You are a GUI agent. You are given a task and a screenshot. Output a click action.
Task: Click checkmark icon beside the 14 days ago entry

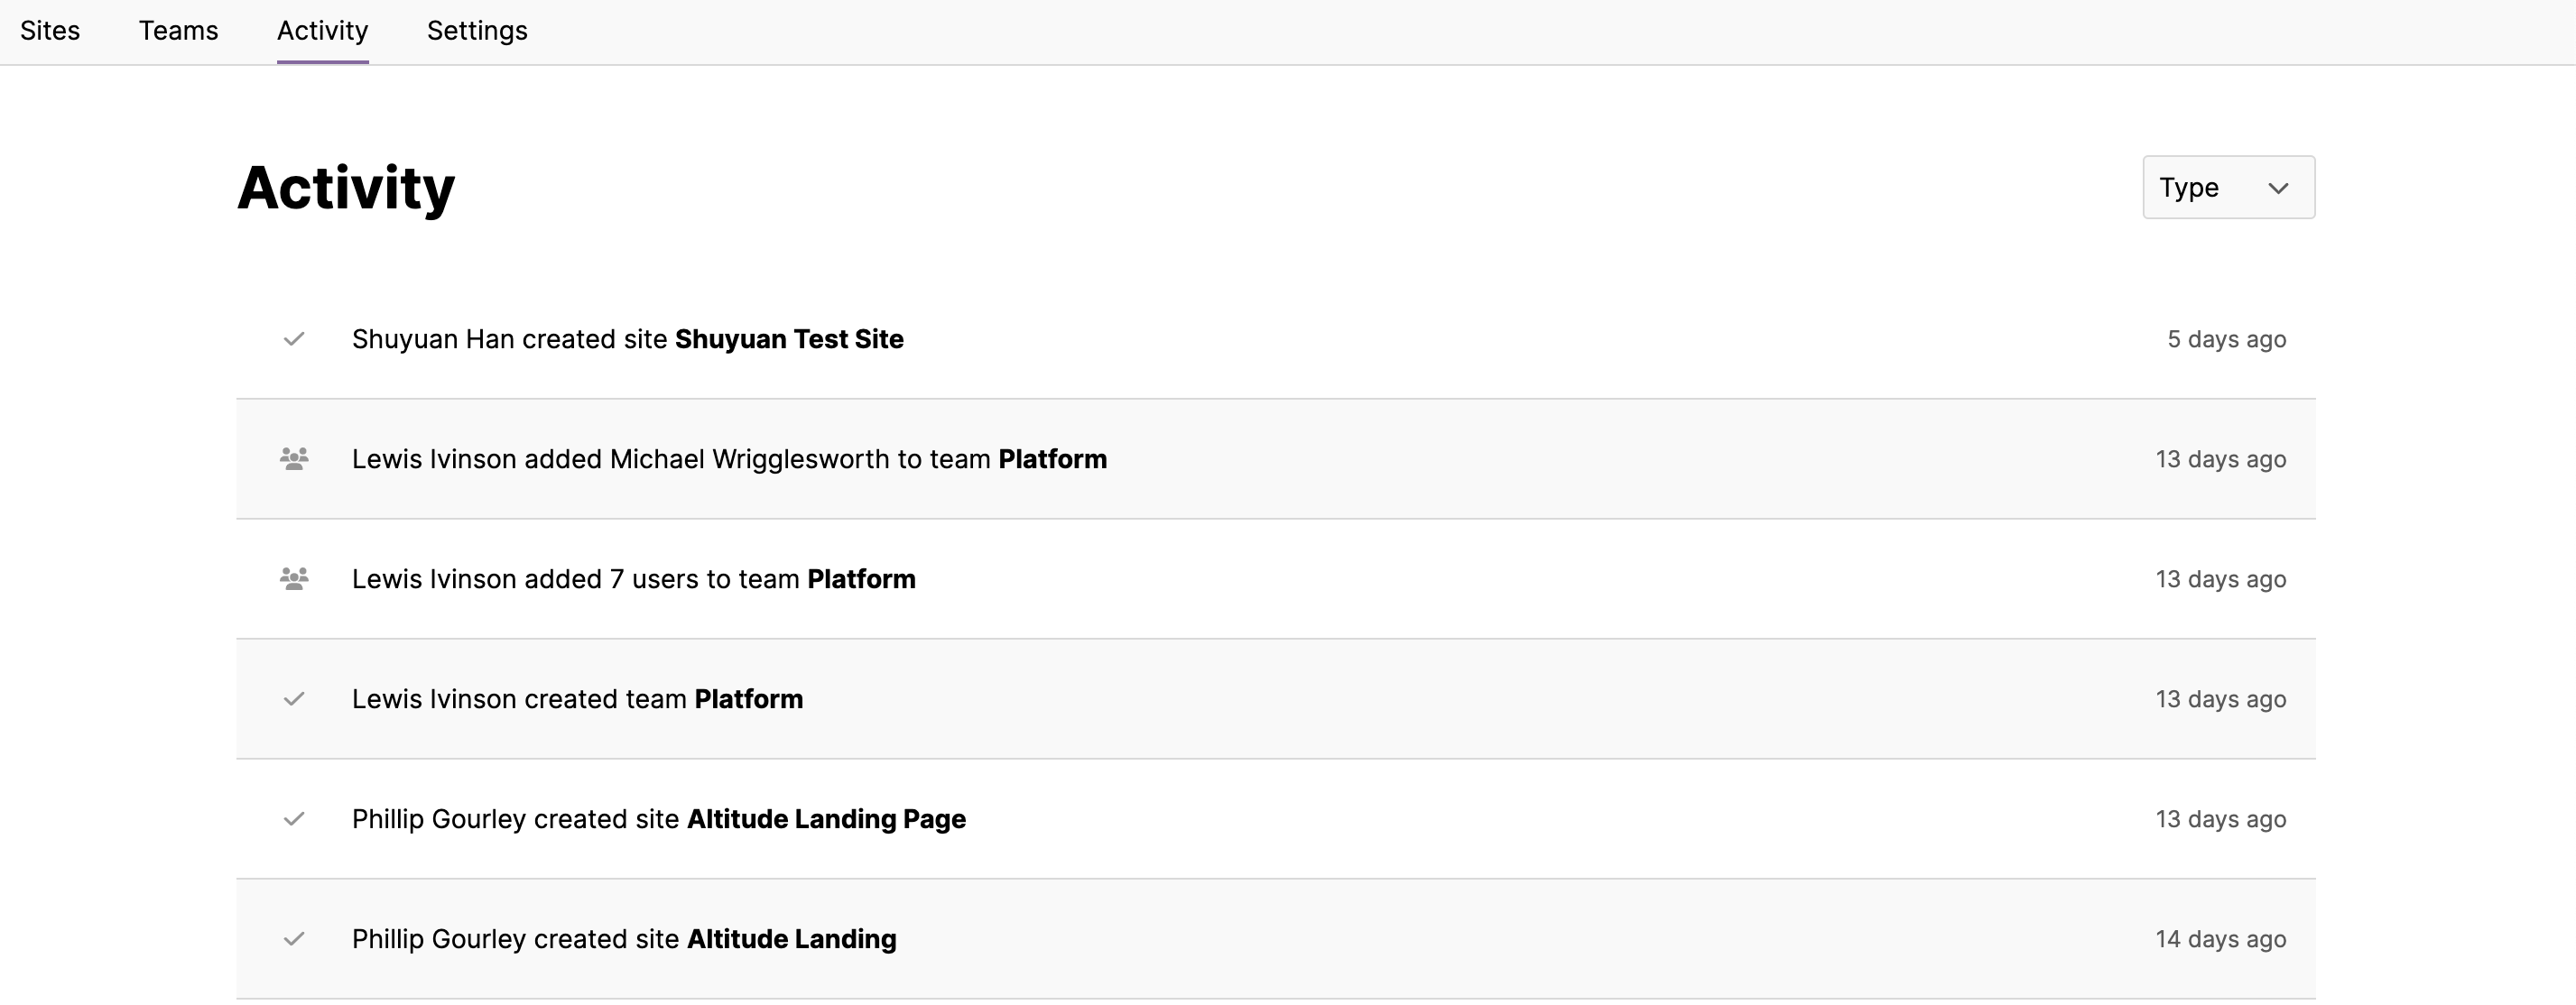(x=294, y=939)
